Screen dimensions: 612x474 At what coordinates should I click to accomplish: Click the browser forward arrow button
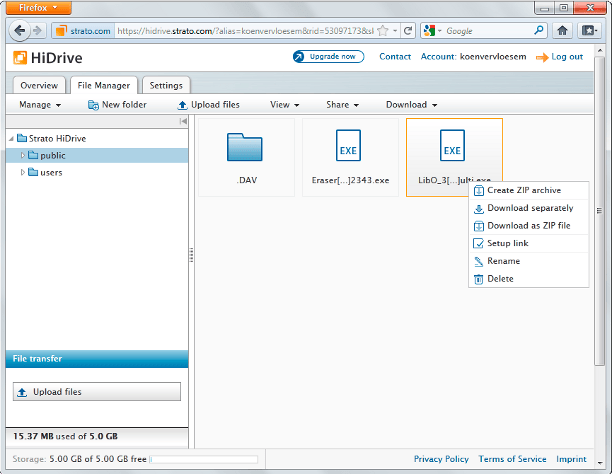pyautogui.click(x=37, y=30)
